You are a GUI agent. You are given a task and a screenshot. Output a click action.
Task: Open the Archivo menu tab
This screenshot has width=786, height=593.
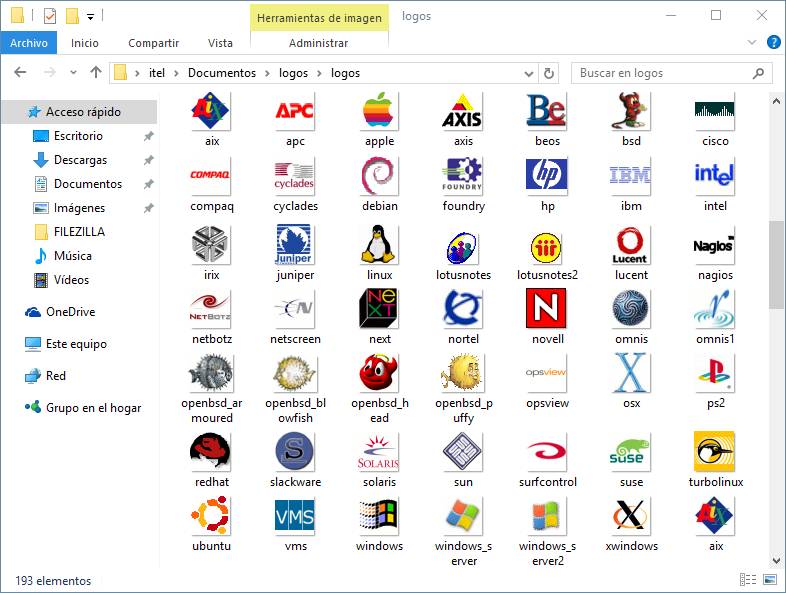29,43
